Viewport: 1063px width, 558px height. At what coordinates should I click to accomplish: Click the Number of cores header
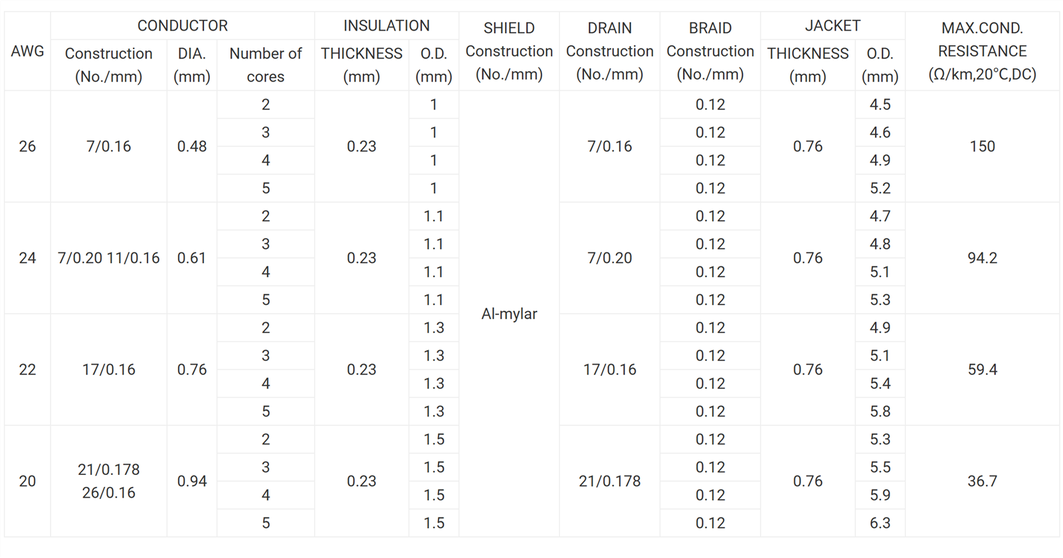tap(265, 65)
